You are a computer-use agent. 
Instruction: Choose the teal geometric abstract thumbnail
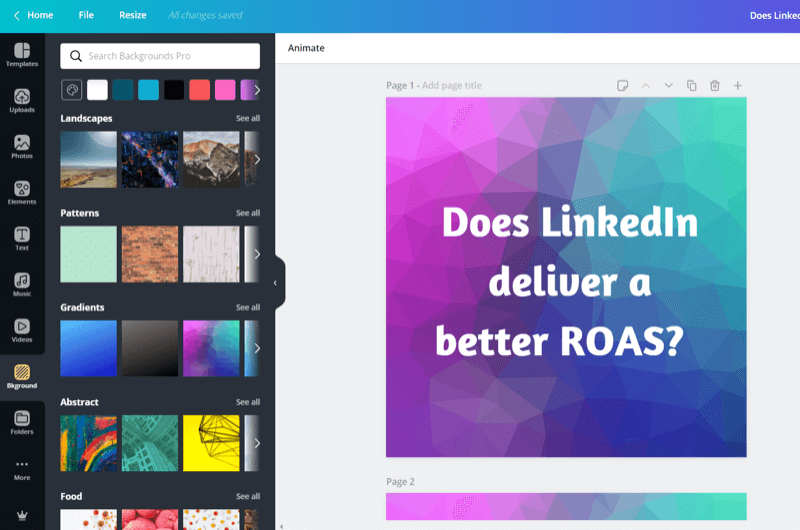point(150,443)
